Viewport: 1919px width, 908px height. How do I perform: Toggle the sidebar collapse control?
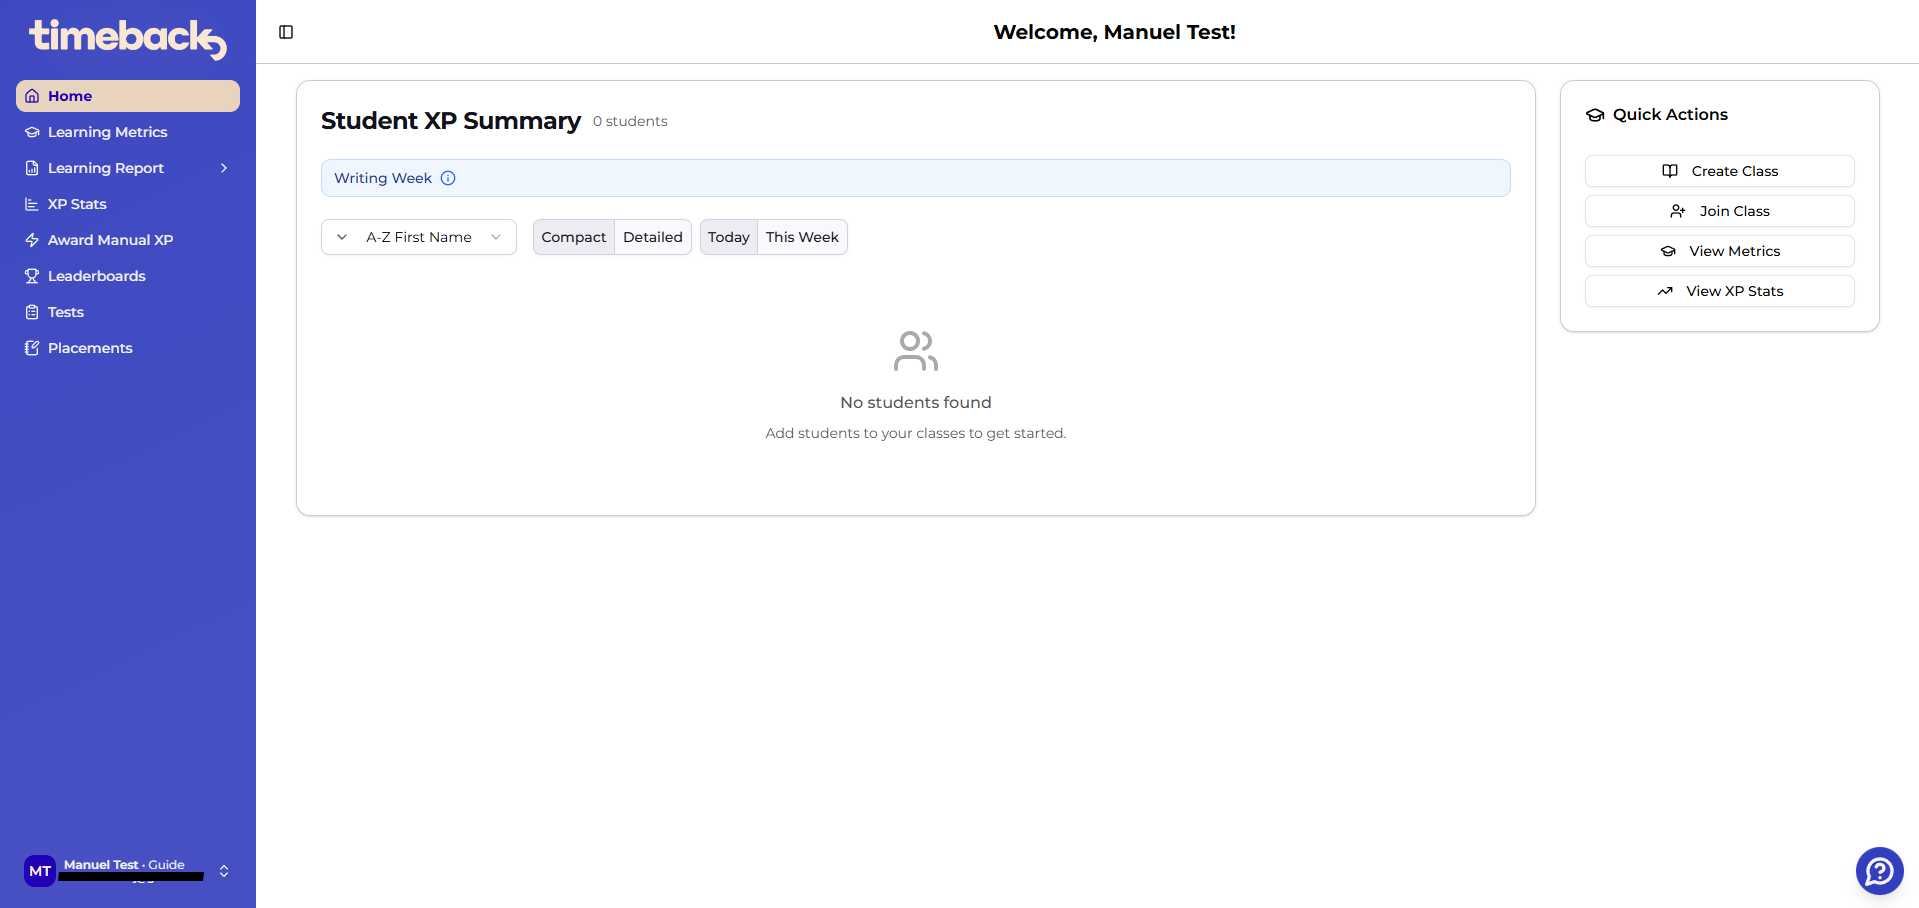click(286, 31)
